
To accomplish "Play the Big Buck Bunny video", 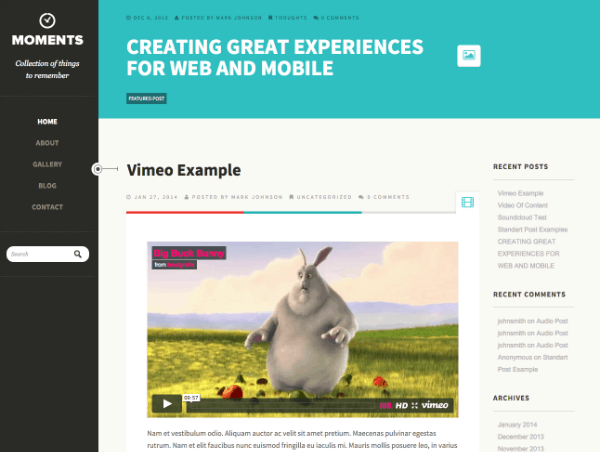I will [167, 404].
